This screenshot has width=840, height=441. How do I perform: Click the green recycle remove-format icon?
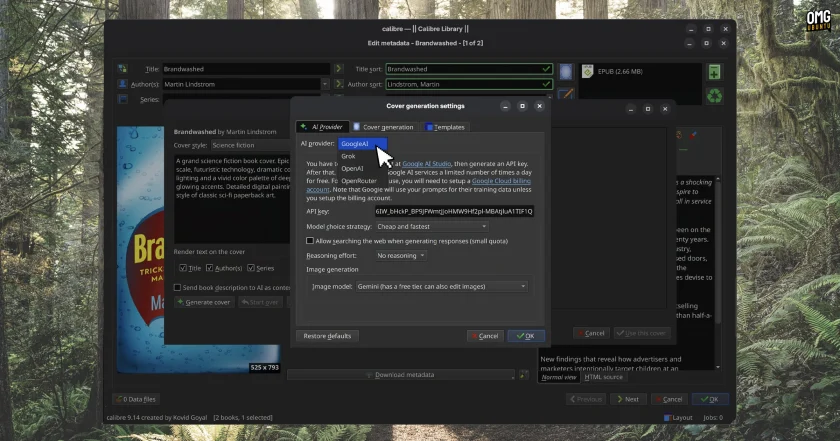pos(714,96)
